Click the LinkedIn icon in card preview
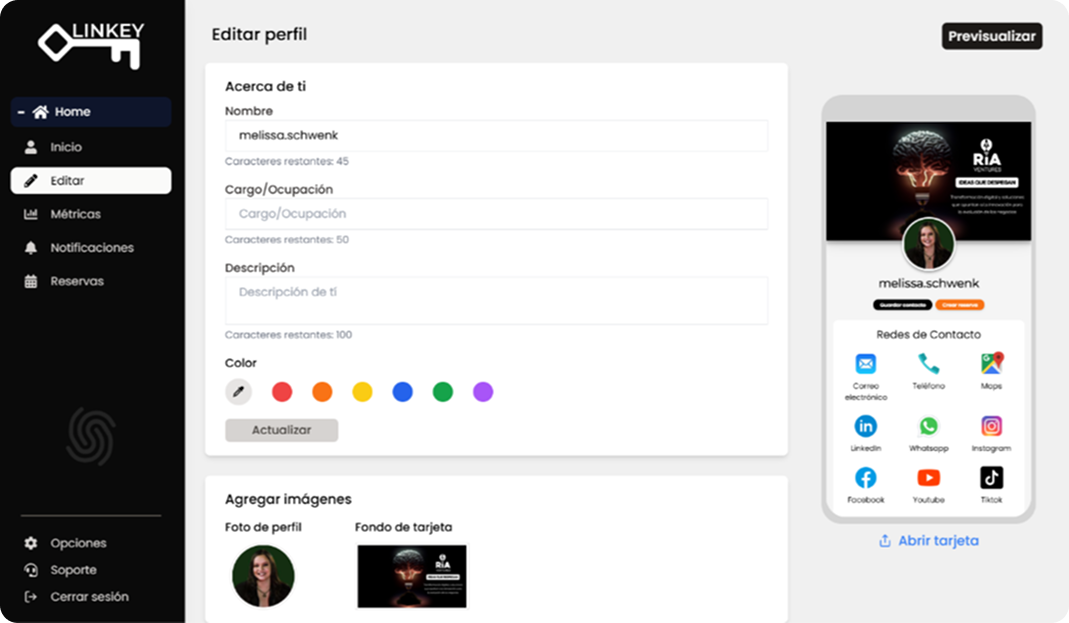 point(865,427)
